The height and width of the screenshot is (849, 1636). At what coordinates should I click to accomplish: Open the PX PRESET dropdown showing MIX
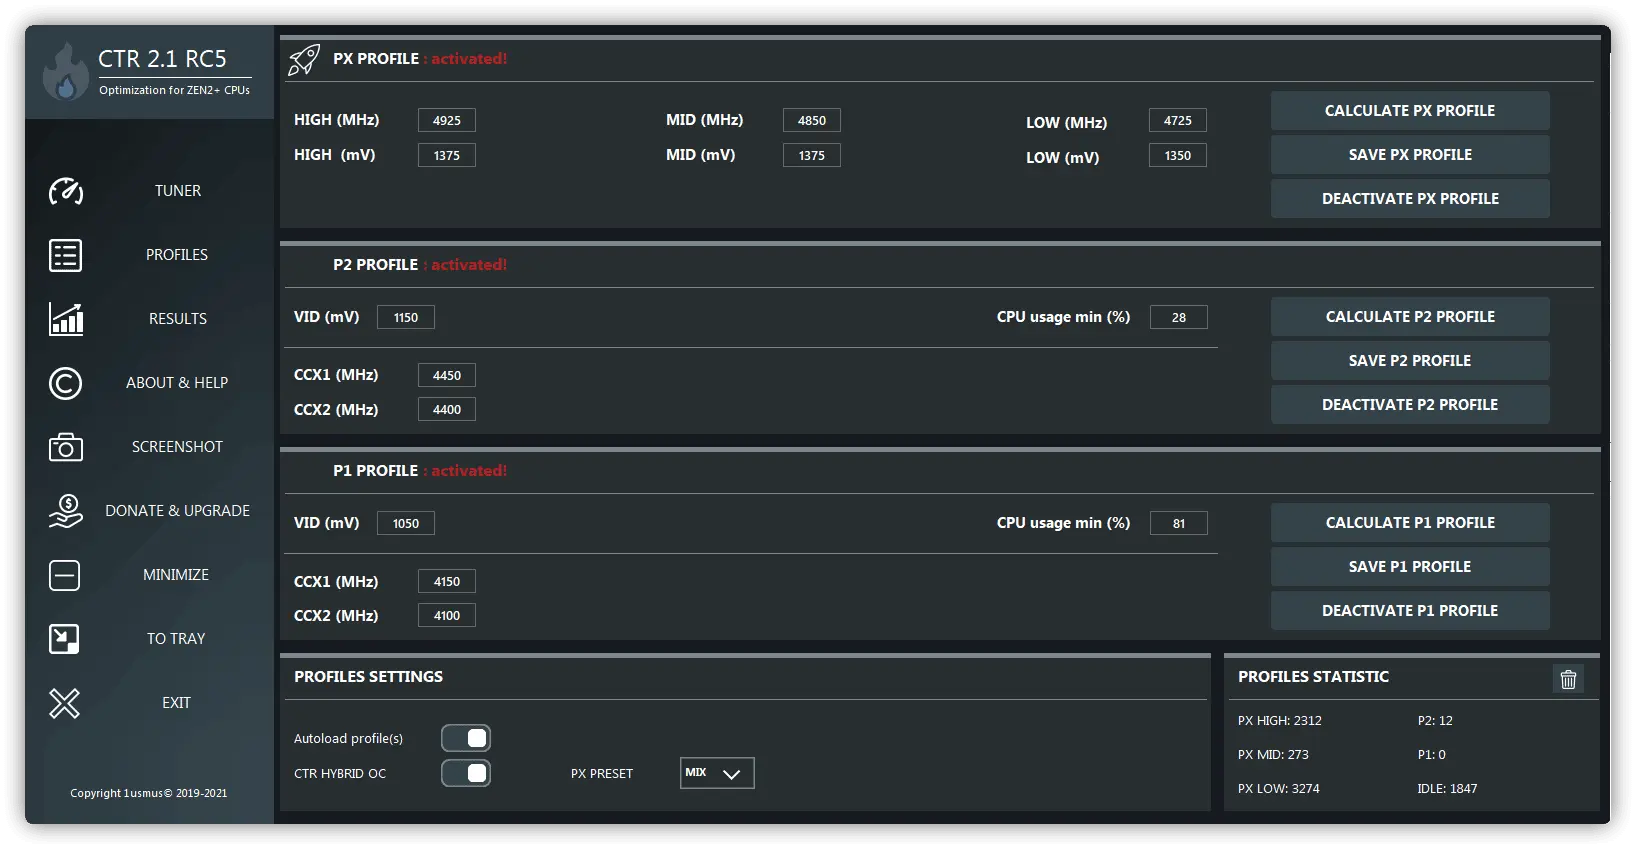pyautogui.click(x=717, y=773)
